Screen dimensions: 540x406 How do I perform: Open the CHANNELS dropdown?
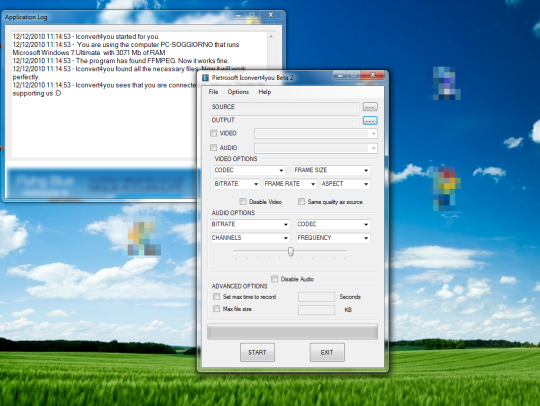point(250,238)
